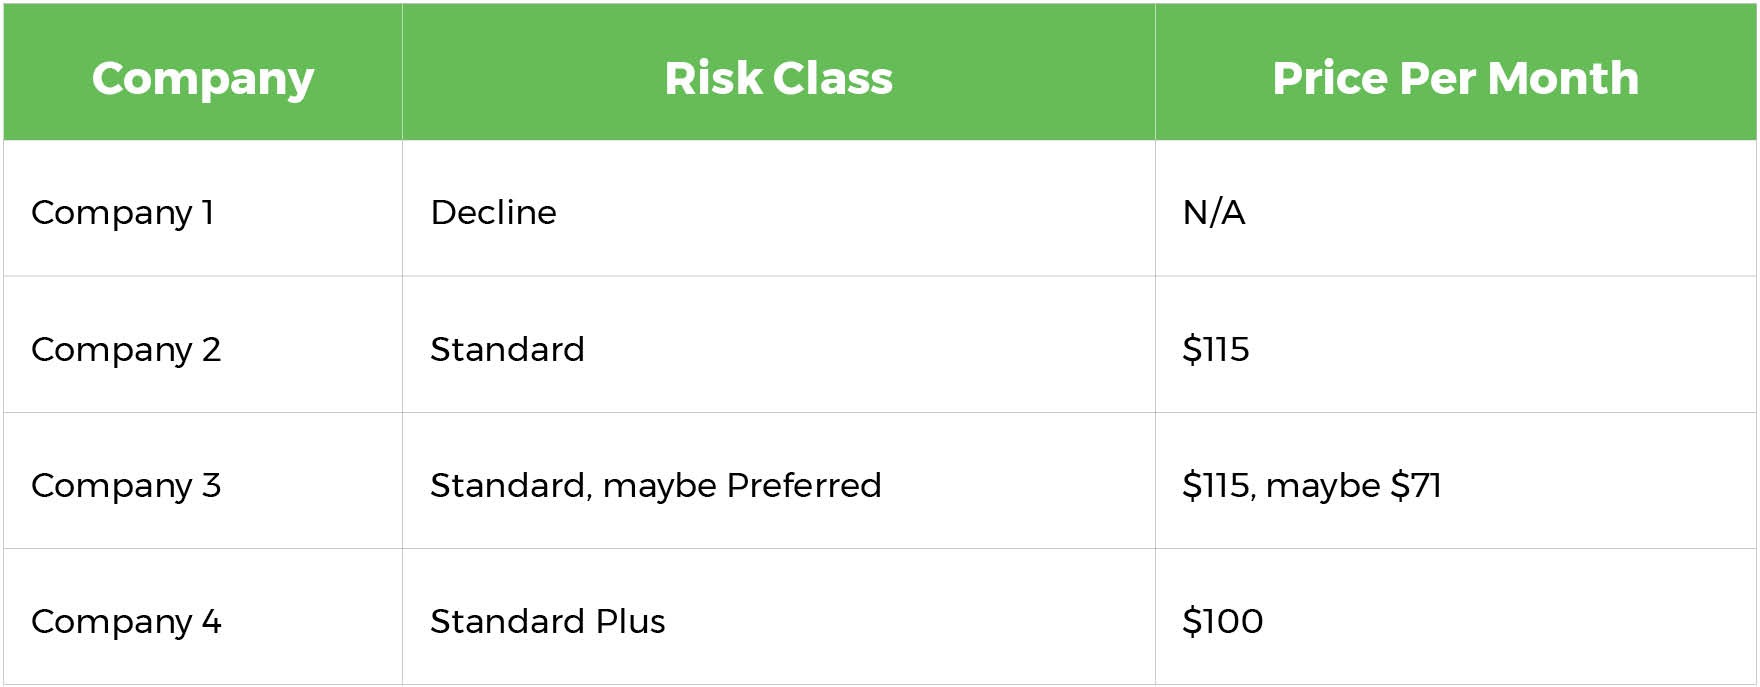Select the Company 3 cell

click(x=203, y=481)
